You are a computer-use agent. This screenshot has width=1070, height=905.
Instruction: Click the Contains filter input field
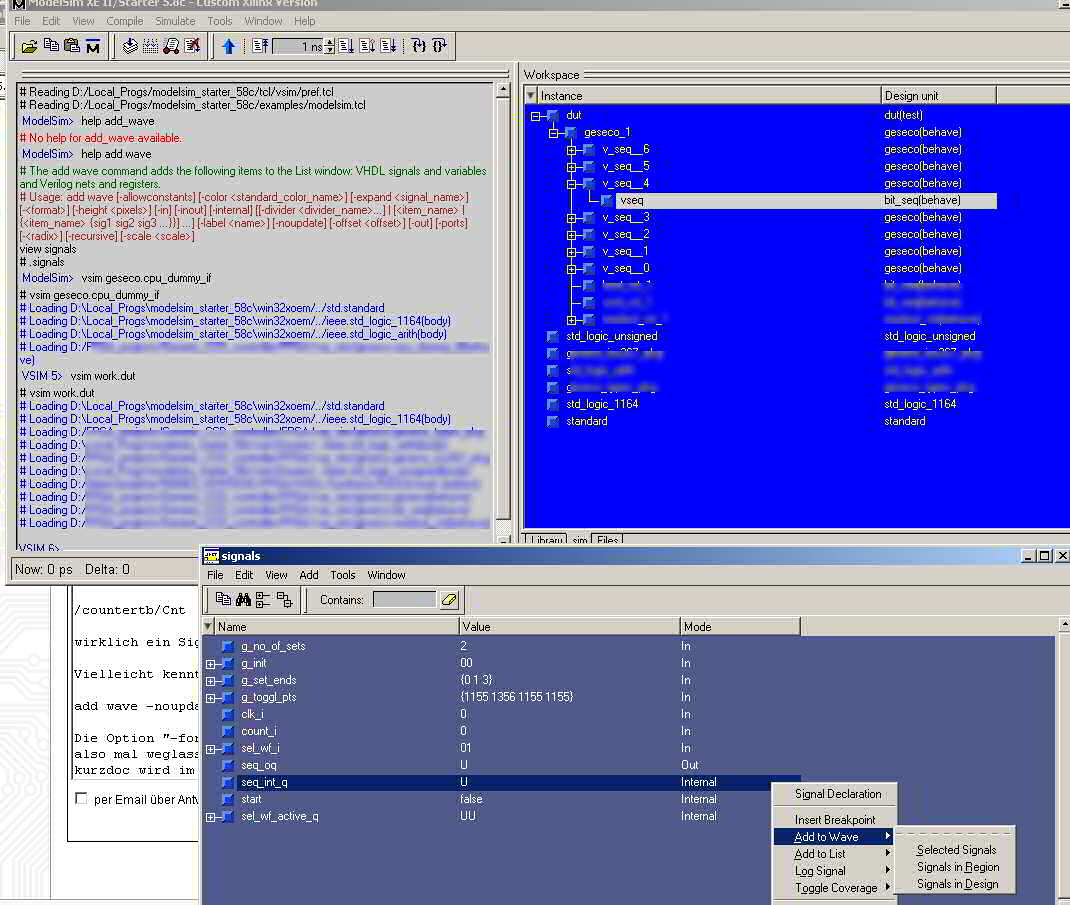pos(404,599)
